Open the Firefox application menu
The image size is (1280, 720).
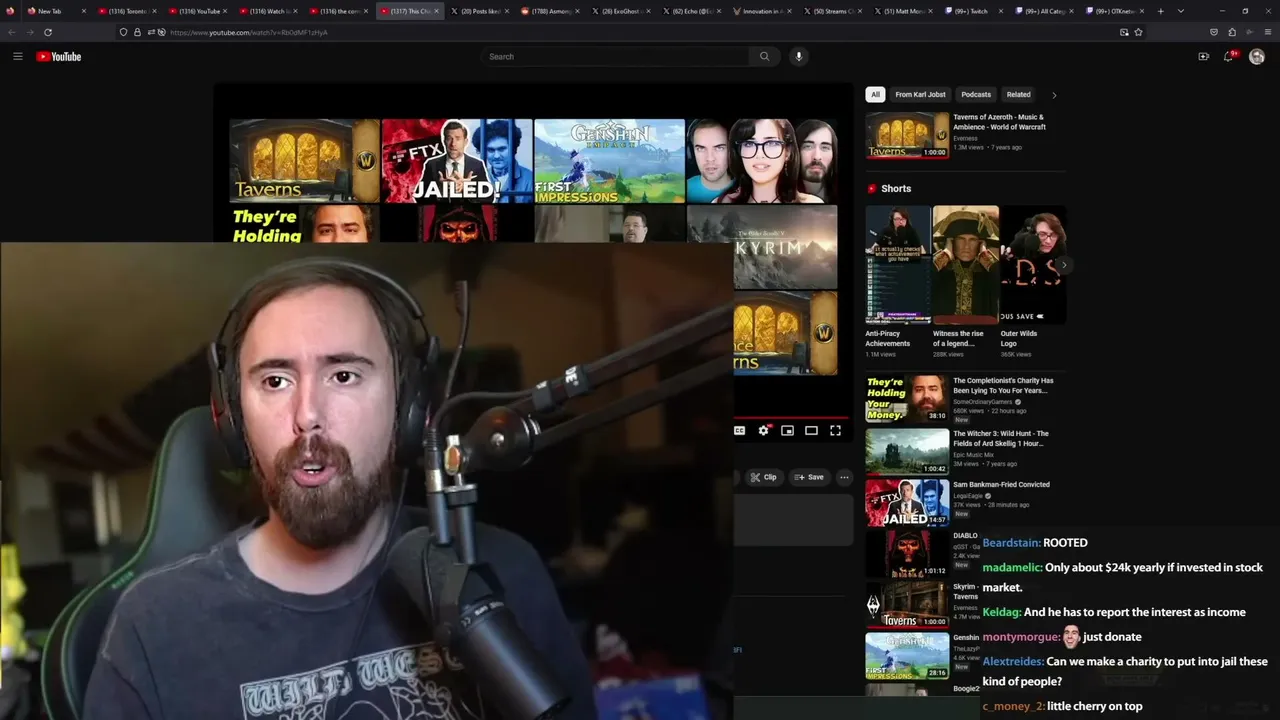[x=1267, y=32]
